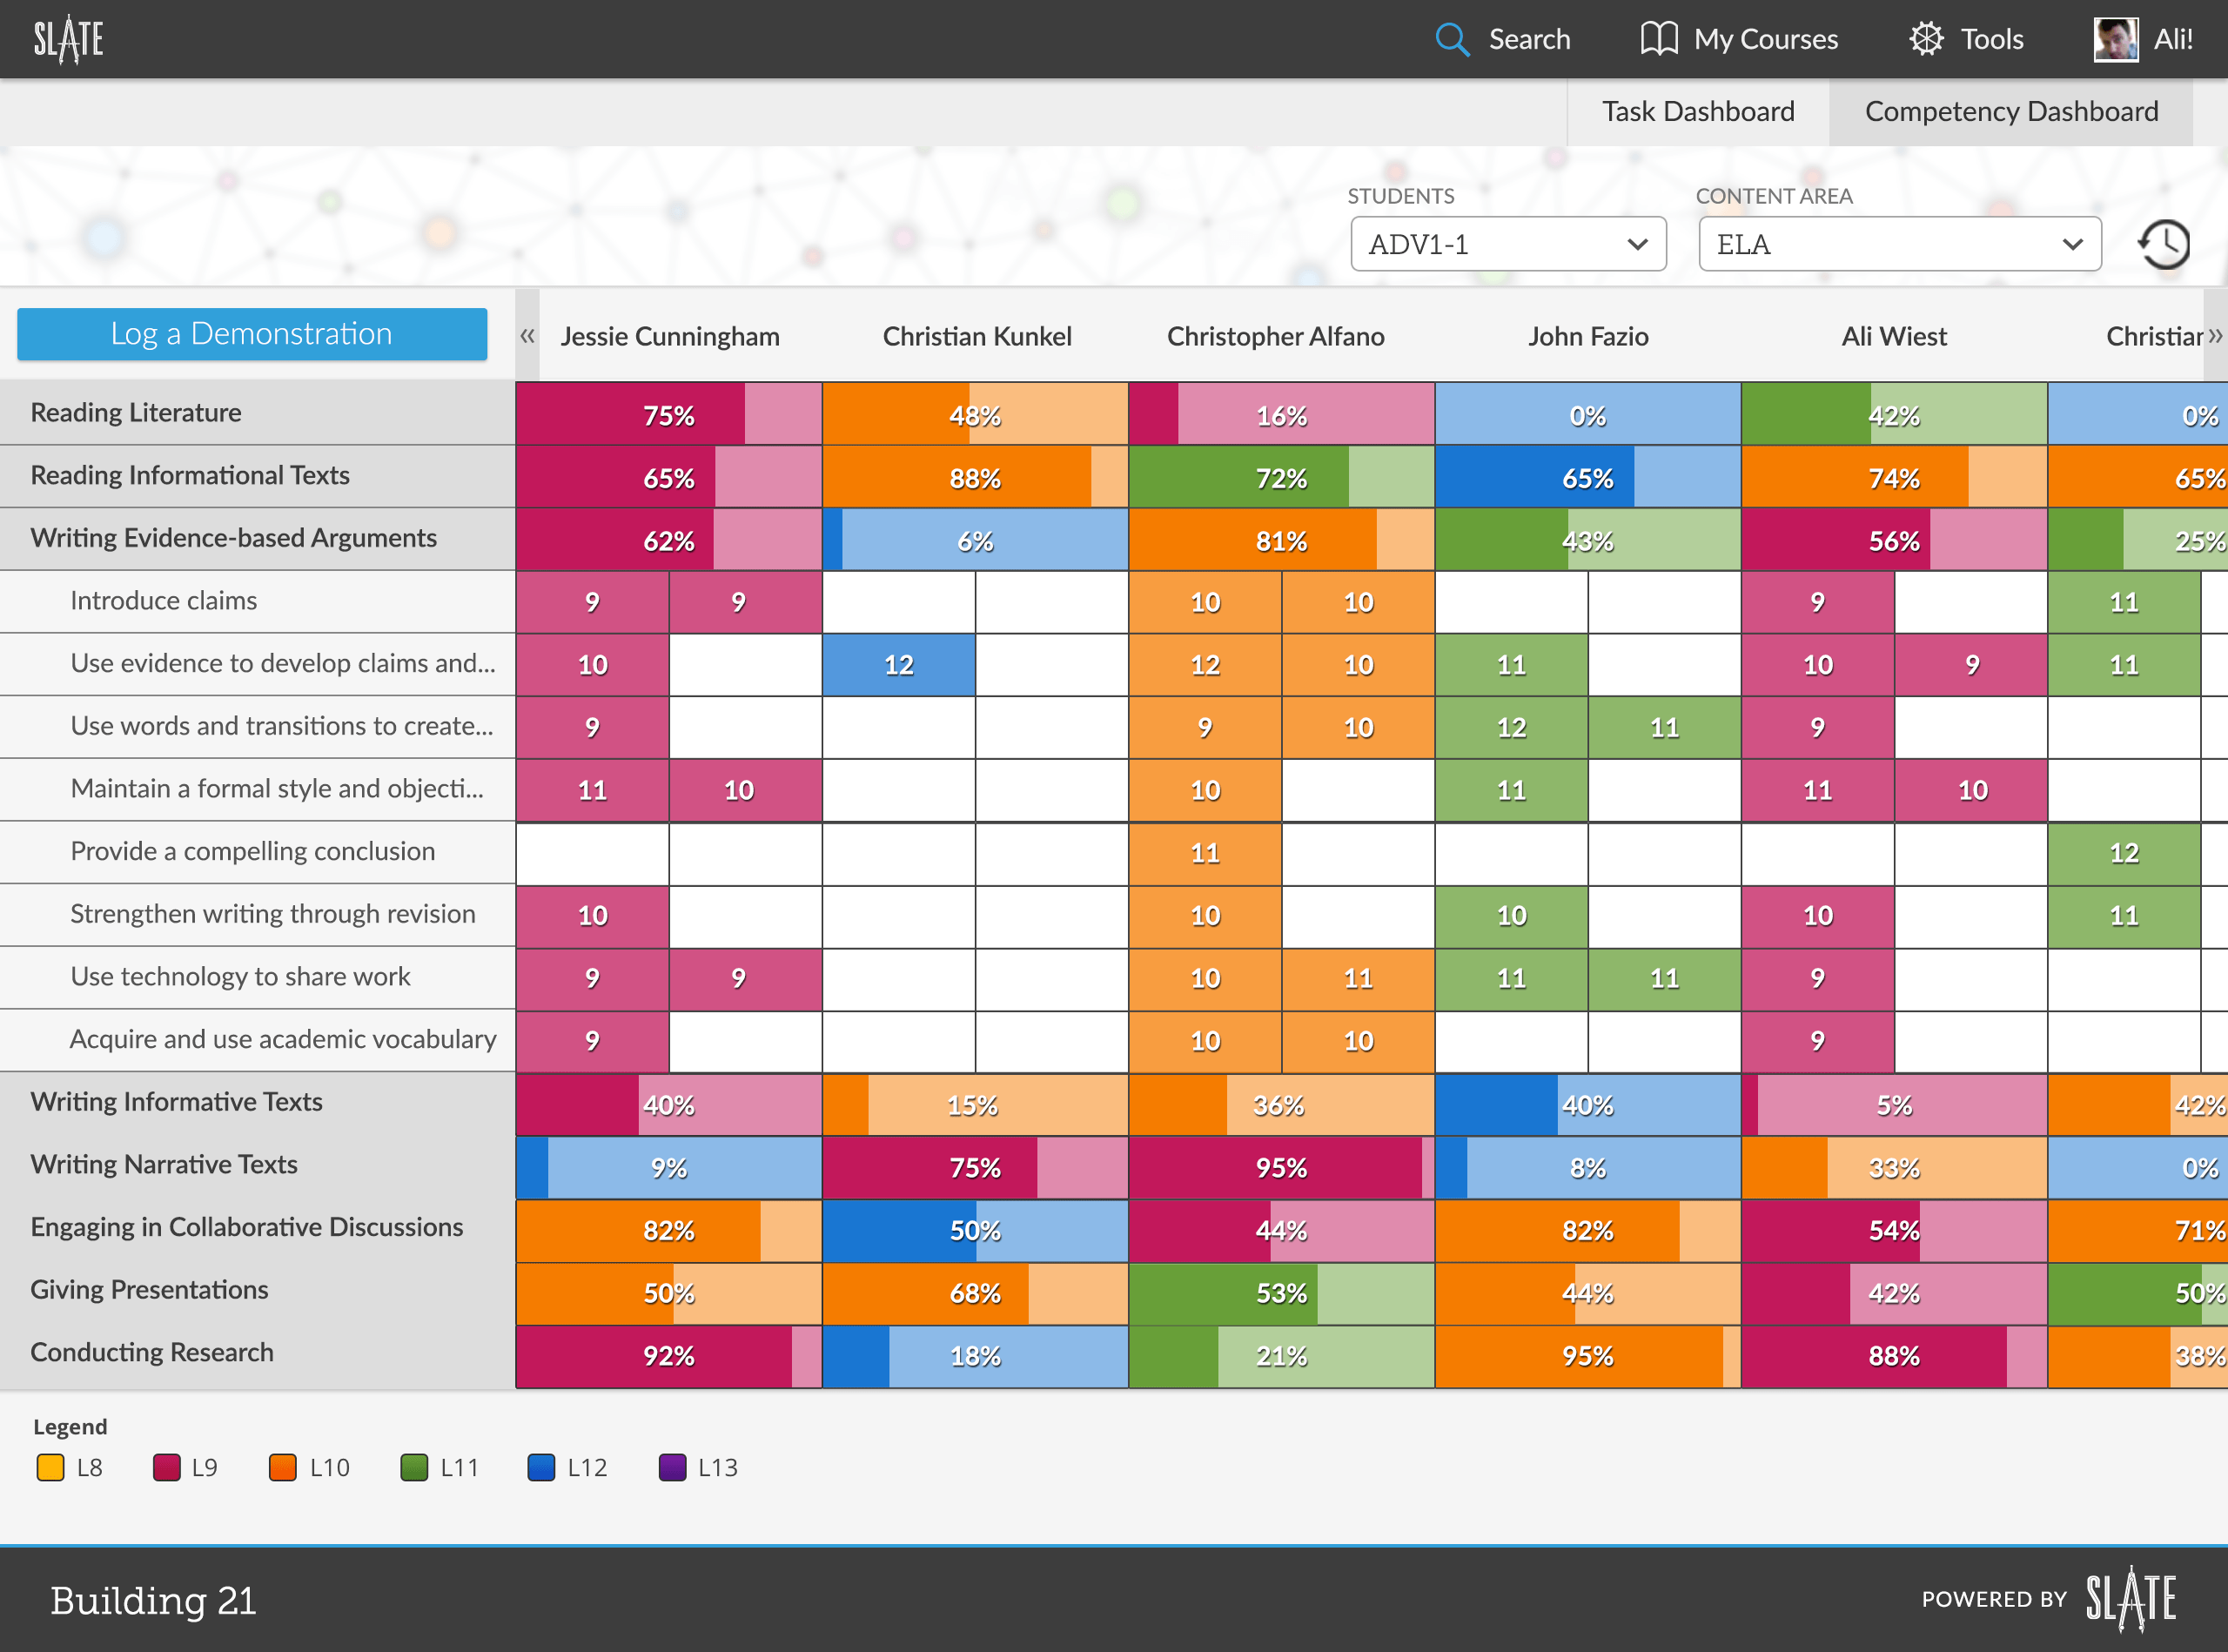Open John Fazio's column header
This screenshot has width=2228, height=1652.
(1588, 337)
